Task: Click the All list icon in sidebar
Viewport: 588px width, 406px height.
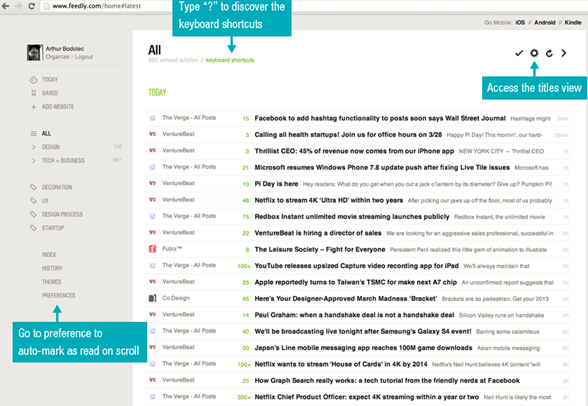Action: [33, 133]
